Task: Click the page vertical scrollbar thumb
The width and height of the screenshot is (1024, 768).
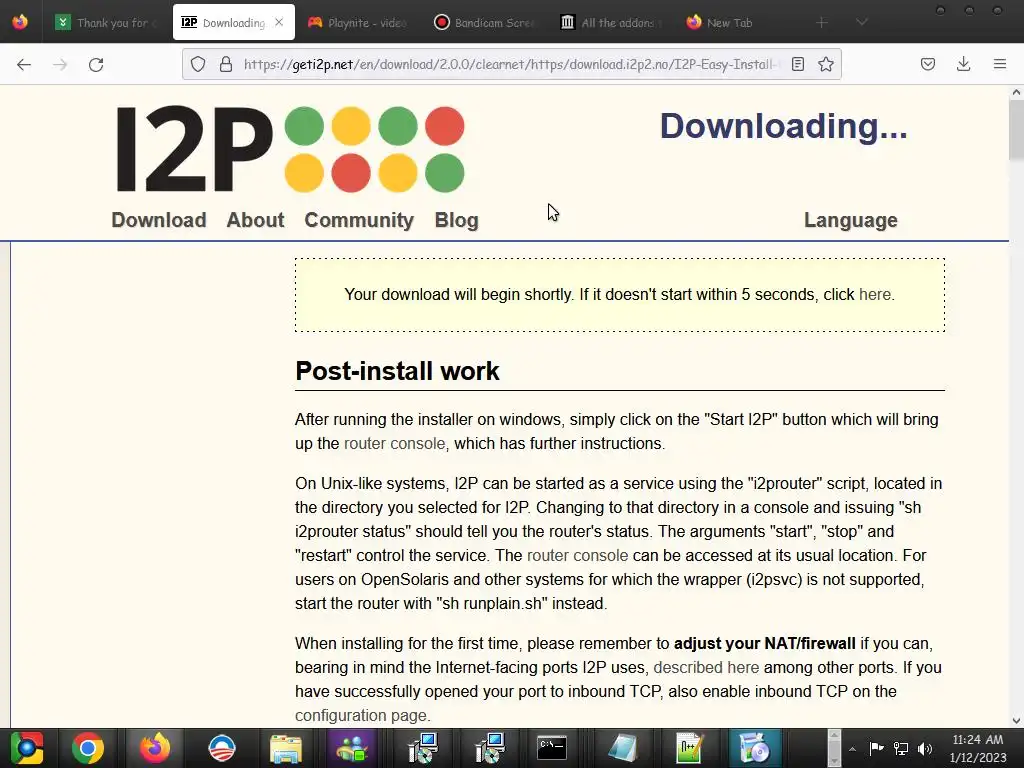Action: 1016,130
